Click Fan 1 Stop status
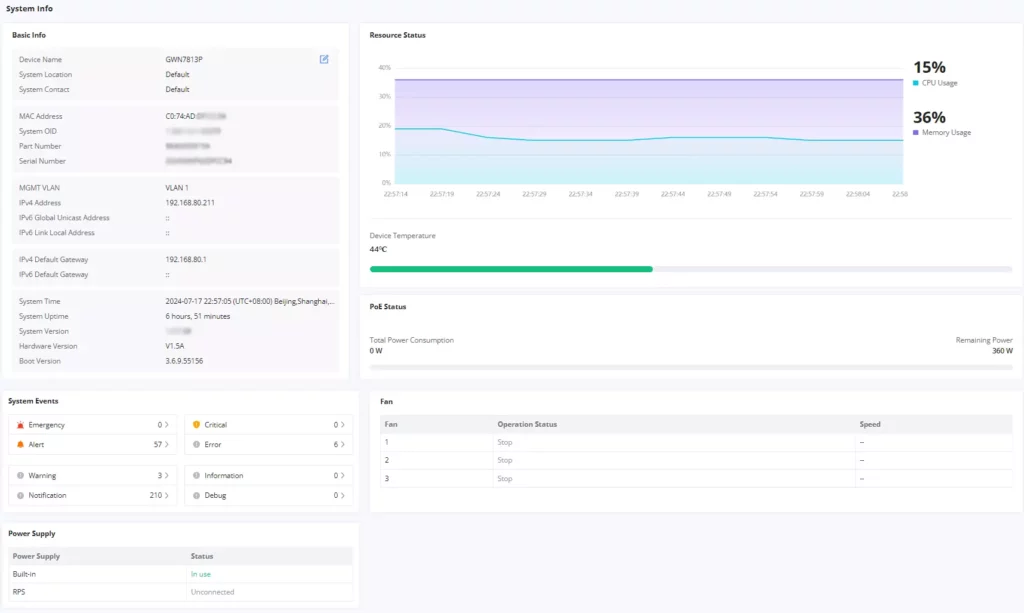Viewport: 1024px width, 613px height. click(504, 443)
